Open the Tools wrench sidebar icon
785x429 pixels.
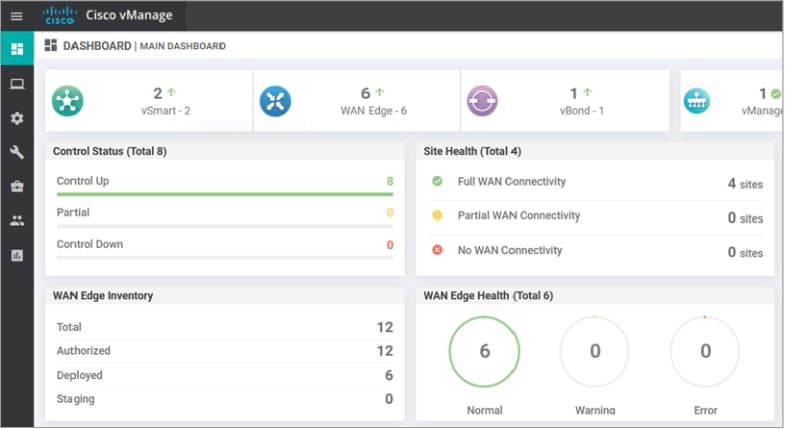(x=17, y=152)
